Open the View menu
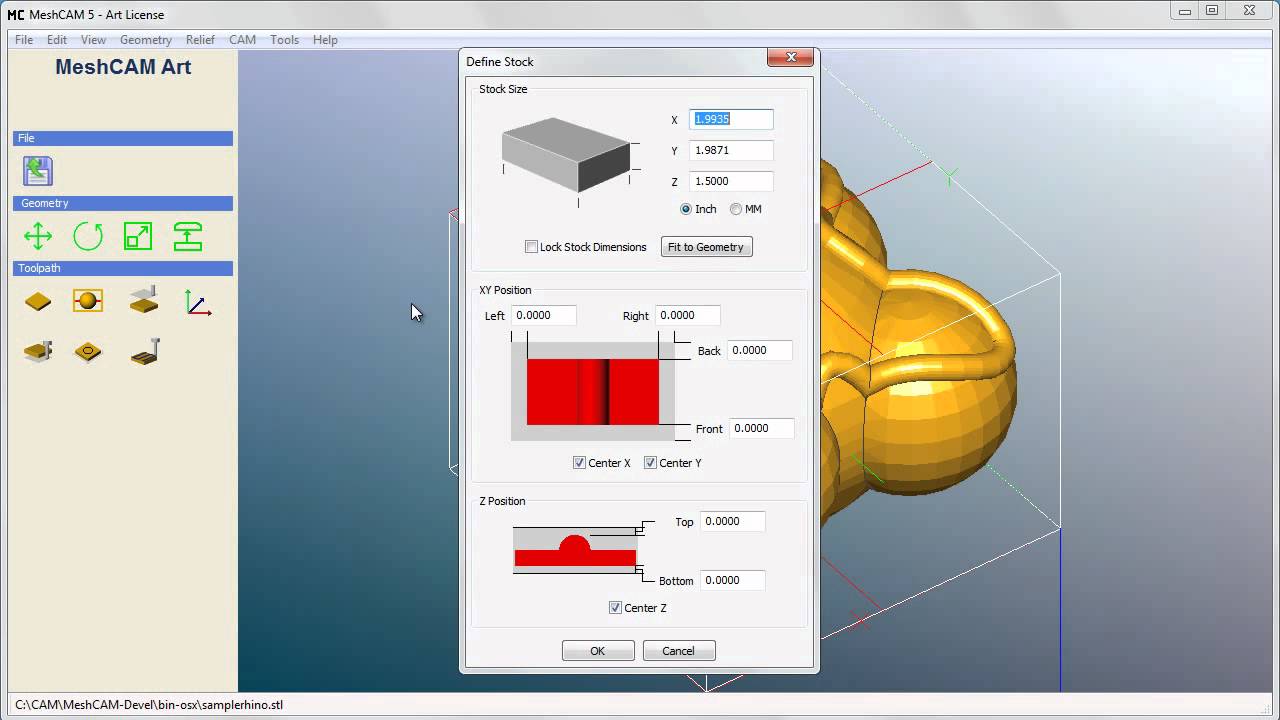This screenshot has width=1280, height=720. (93, 40)
